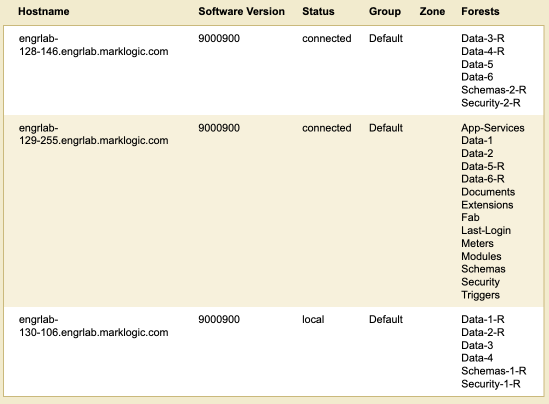
Task: Click connected status of engrlab-129-255 host
Action: pyautogui.click(x=327, y=128)
